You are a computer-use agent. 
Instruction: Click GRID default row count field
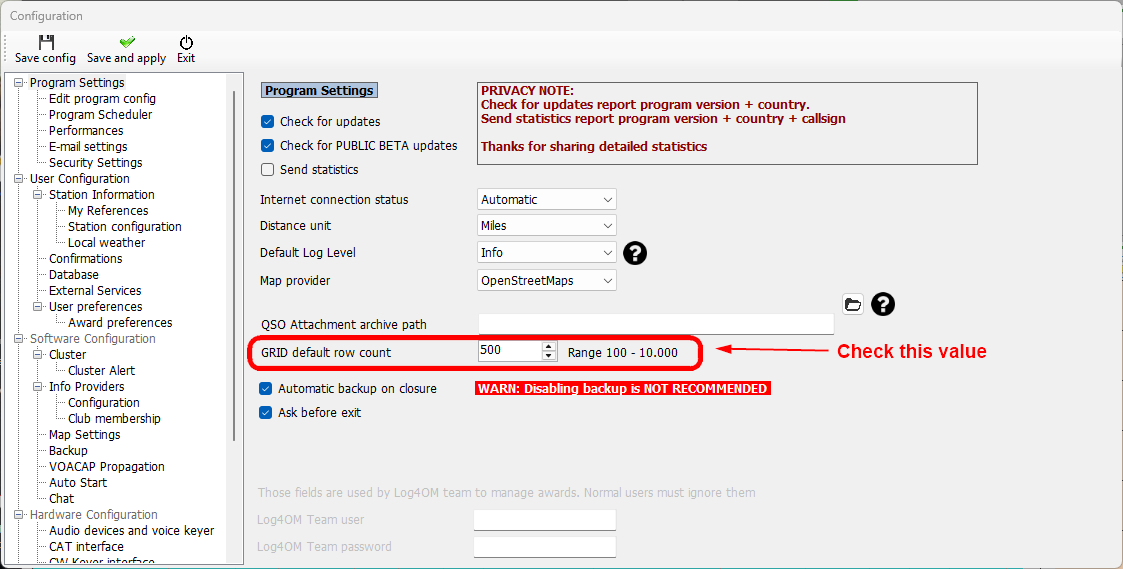pyautogui.click(x=510, y=350)
